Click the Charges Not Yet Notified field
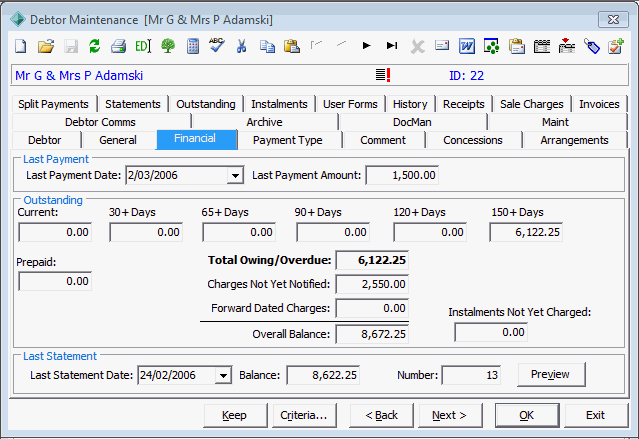This screenshot has height=439, width=639. [372, 284]
